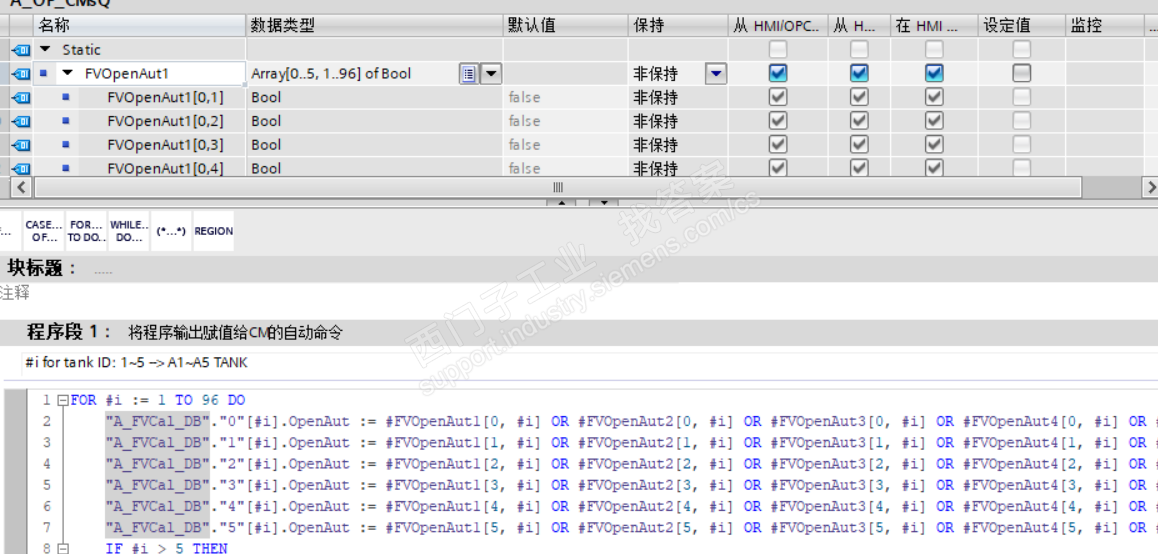This screenshot has height=554, width=1158.
Task: Click the 保持 column header
Action: click(x=678, y=26)
